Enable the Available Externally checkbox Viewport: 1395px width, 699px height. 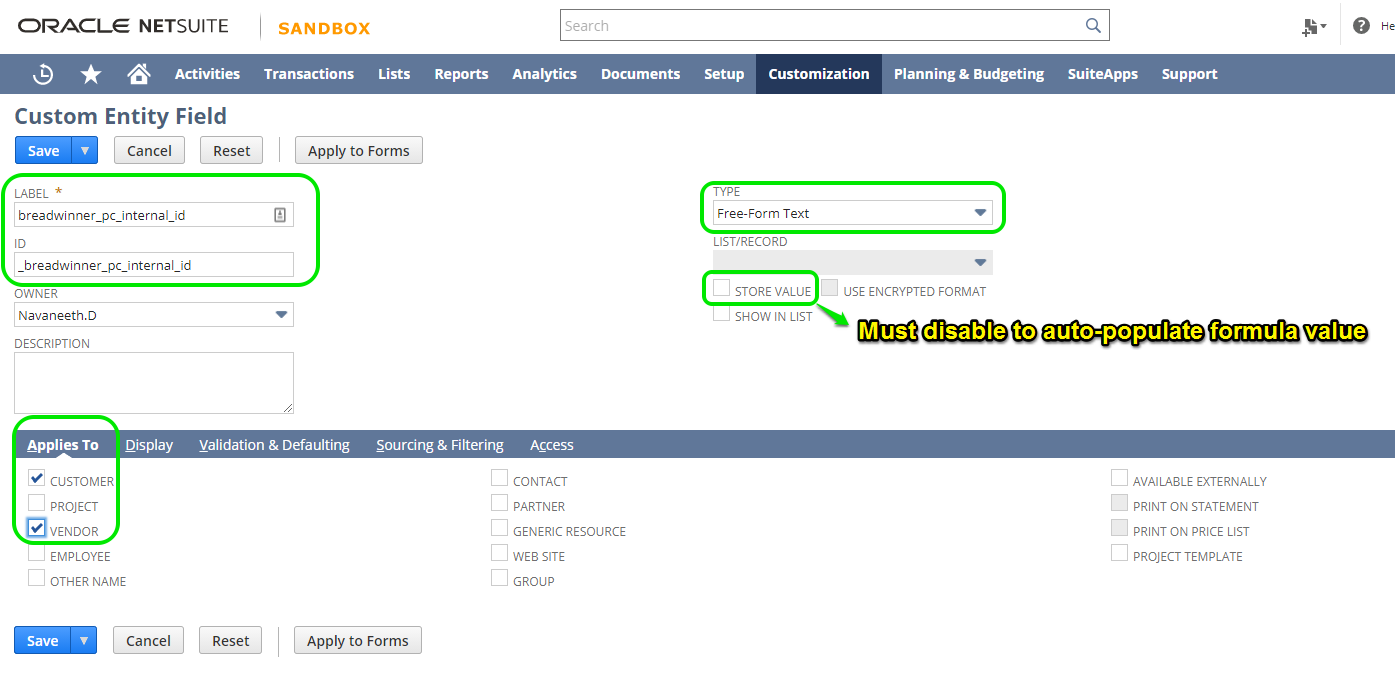[1119, 478]
